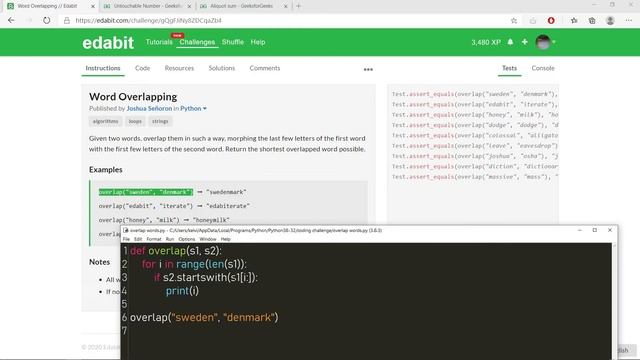Image resolution: width=640 pixels, height=360 pixels.
Task: Open the Python language dropdown
Action: (x=193, y=108)
